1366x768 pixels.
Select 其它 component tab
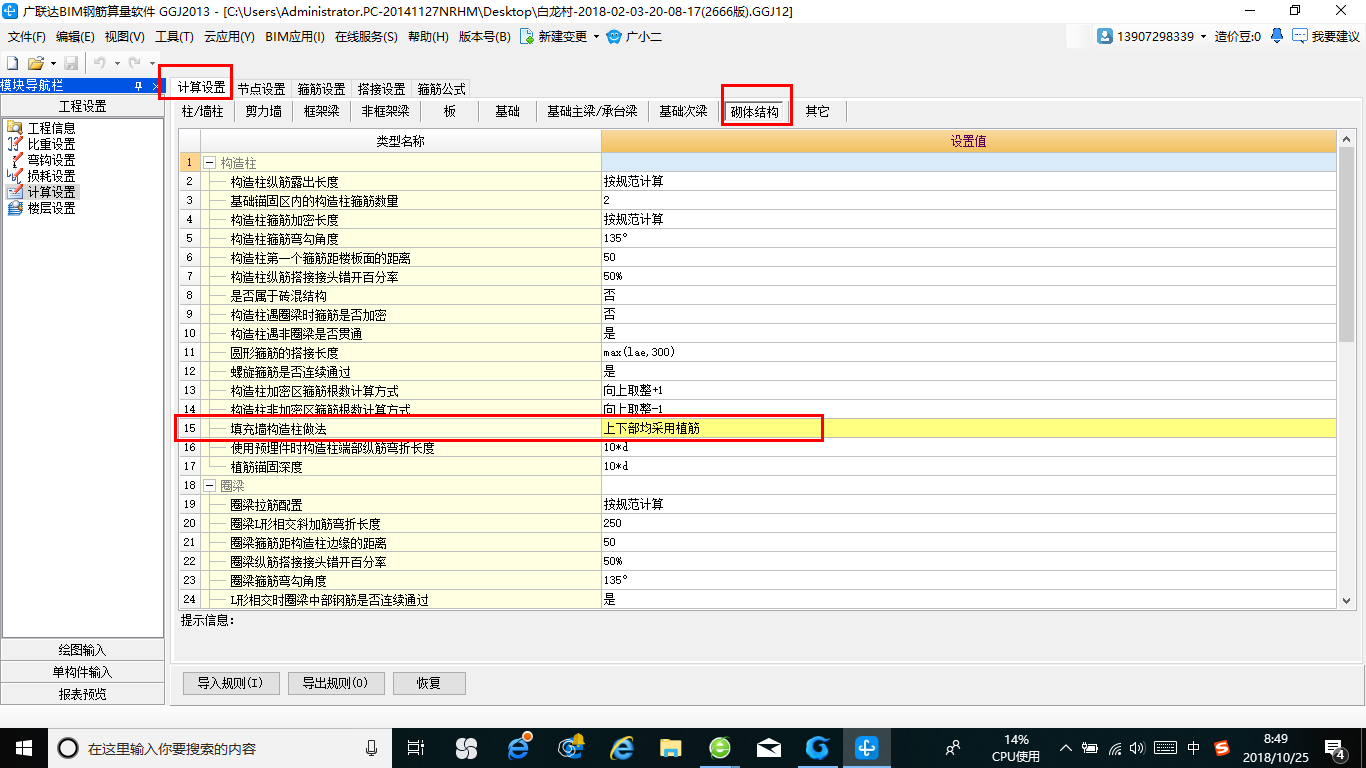tap(817, 111)
